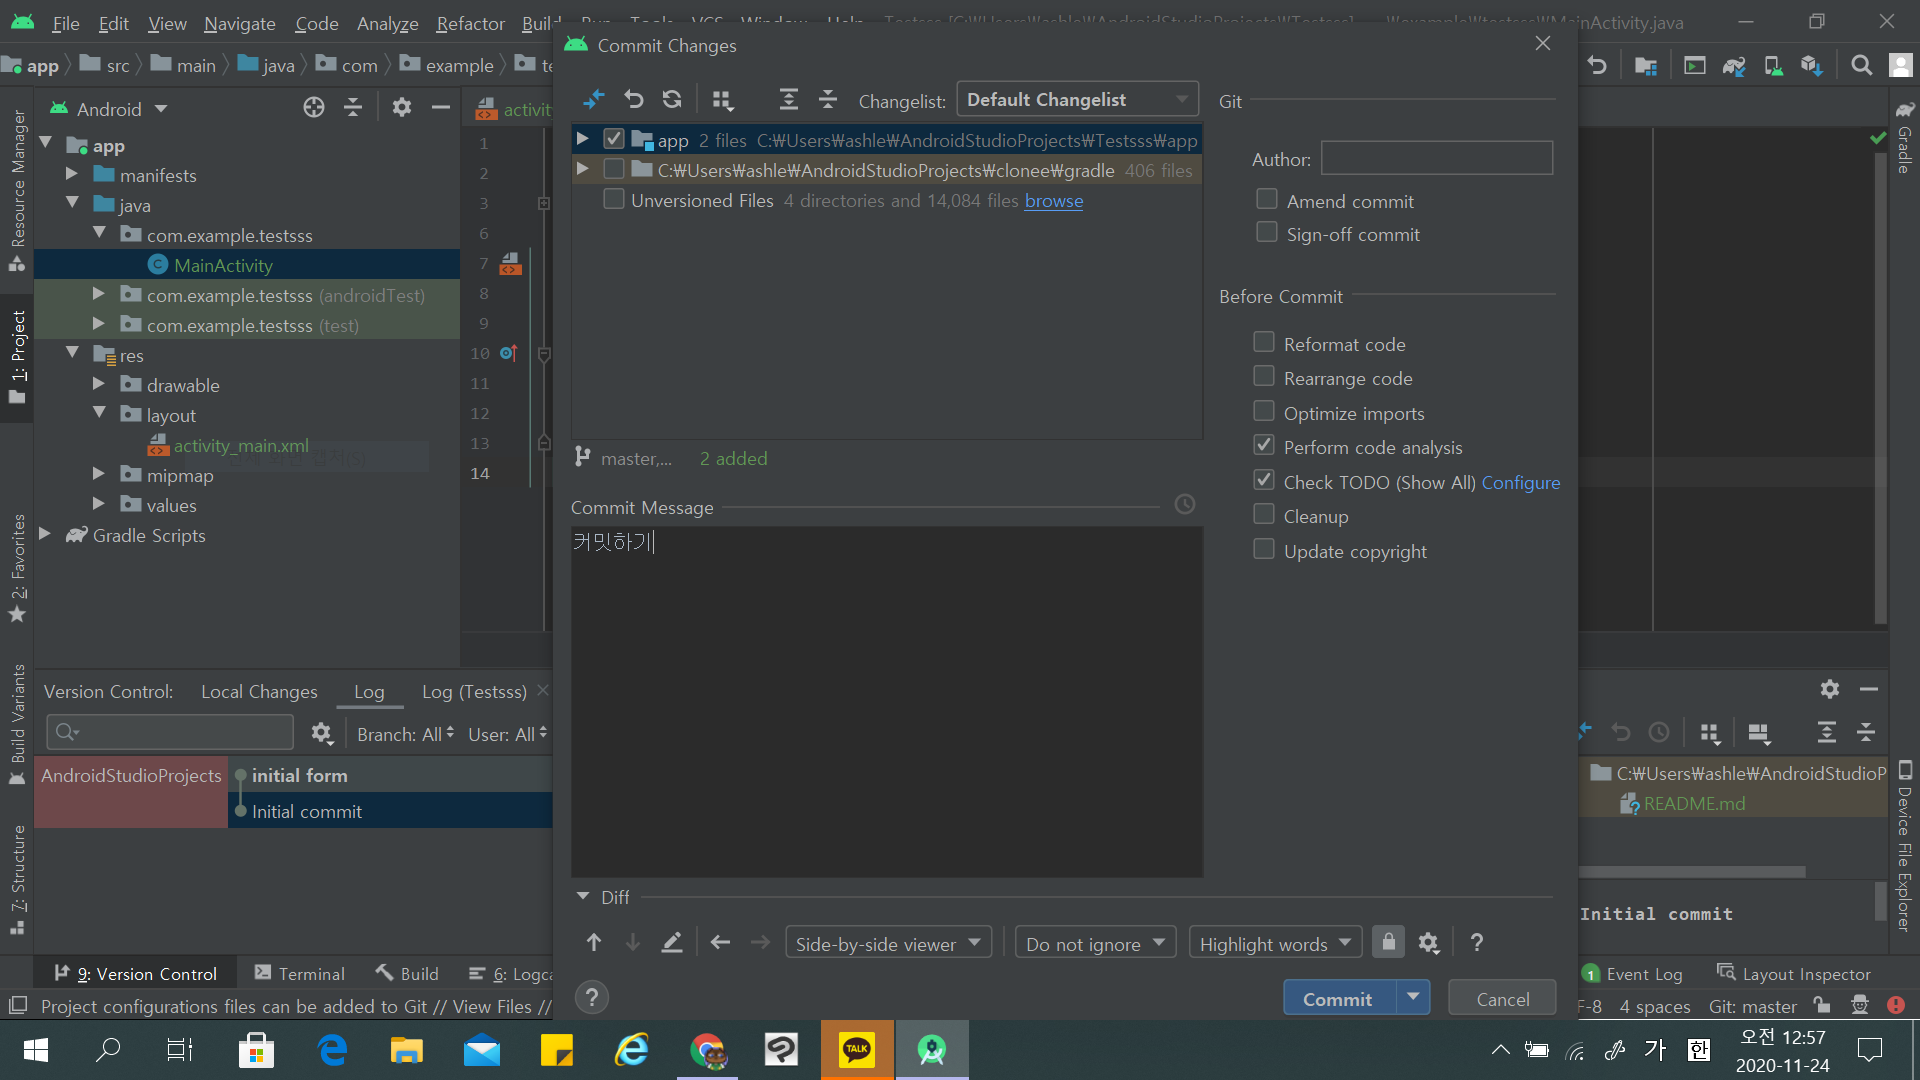Open commit message history clock icon
Image resolution: width=1920 pixels, height=1080 pixels.
(x=1185, y=505)
